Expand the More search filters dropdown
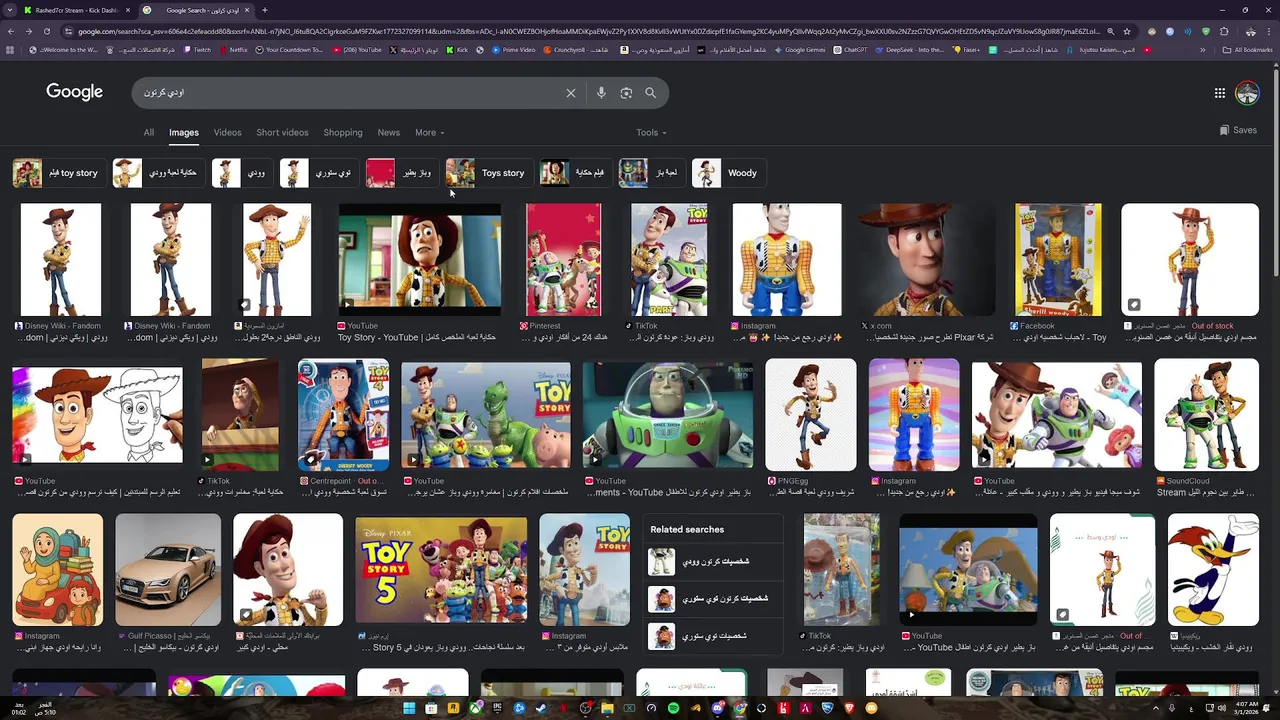 [429, 132]
